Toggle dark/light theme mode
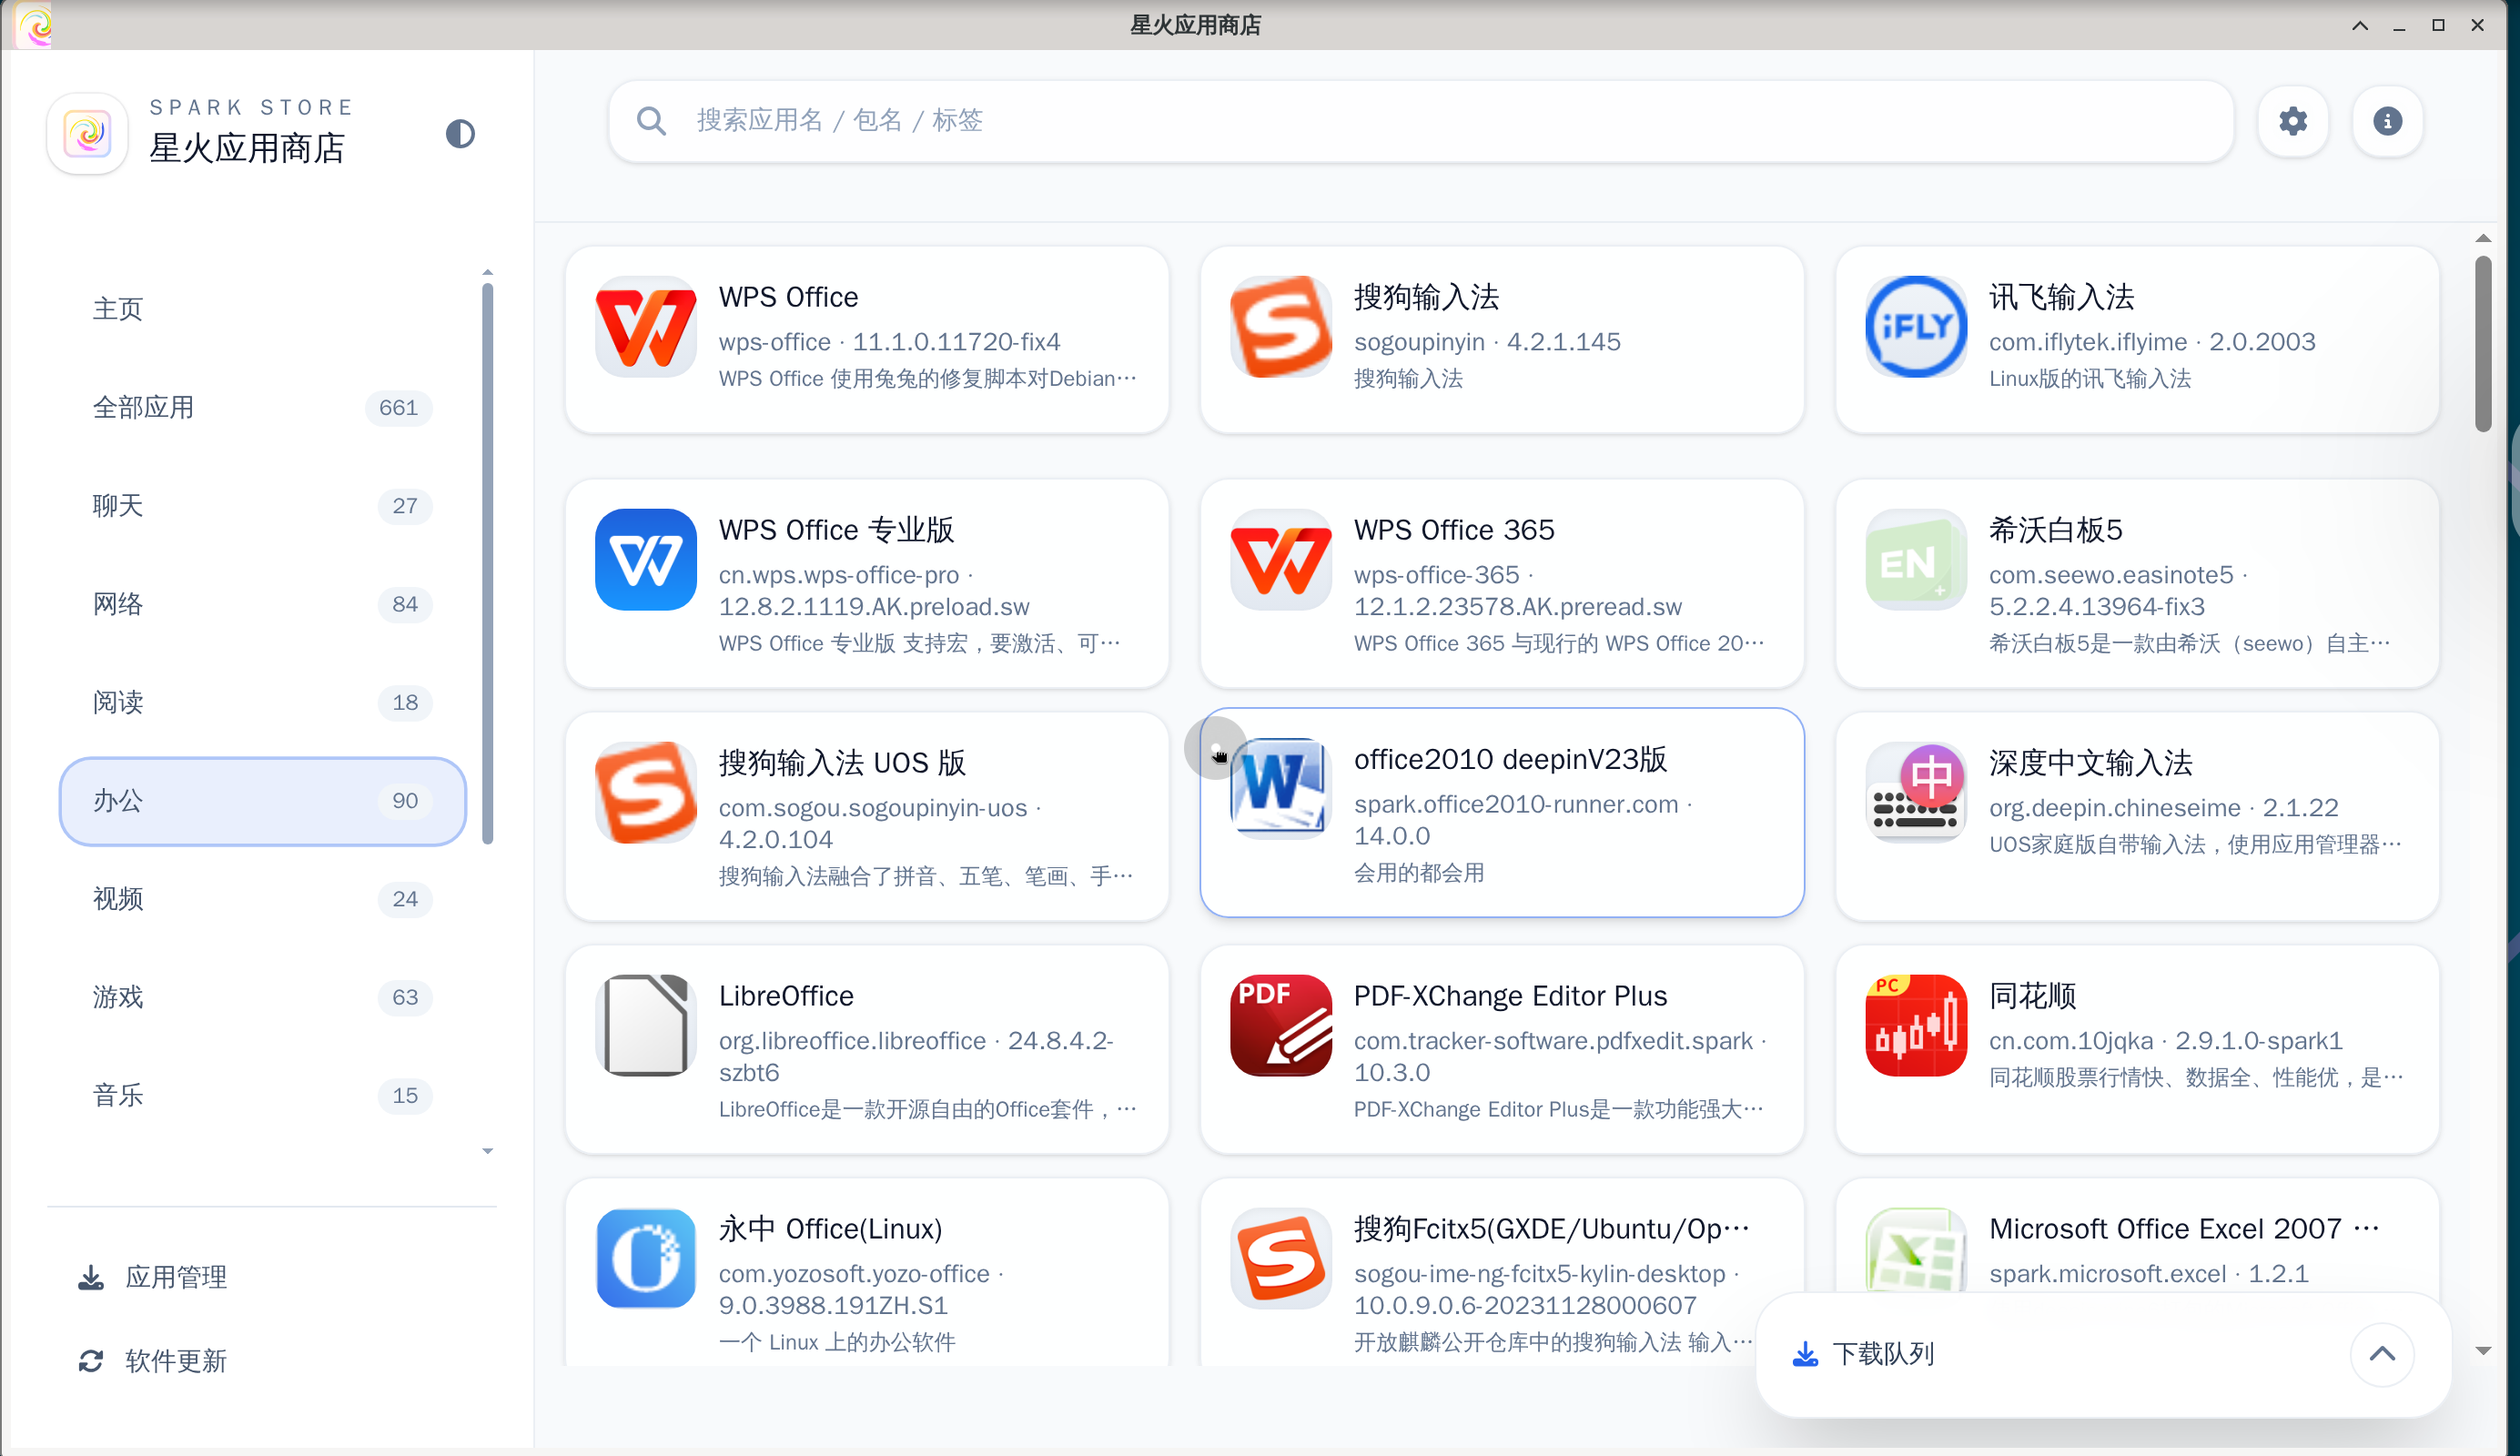This screenshot has height=1456, width=2520. [459, 133]
